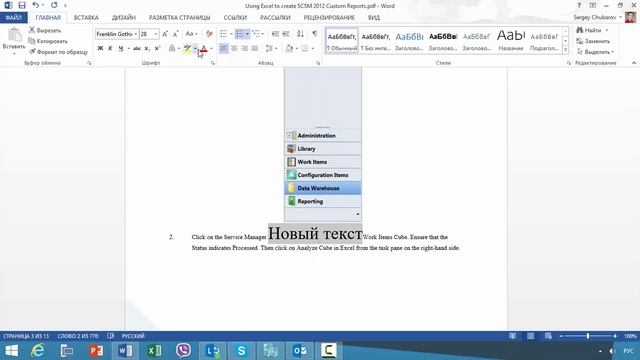Increase the paragraph indent
Screen dimensions: 640x360
point(286,34)
